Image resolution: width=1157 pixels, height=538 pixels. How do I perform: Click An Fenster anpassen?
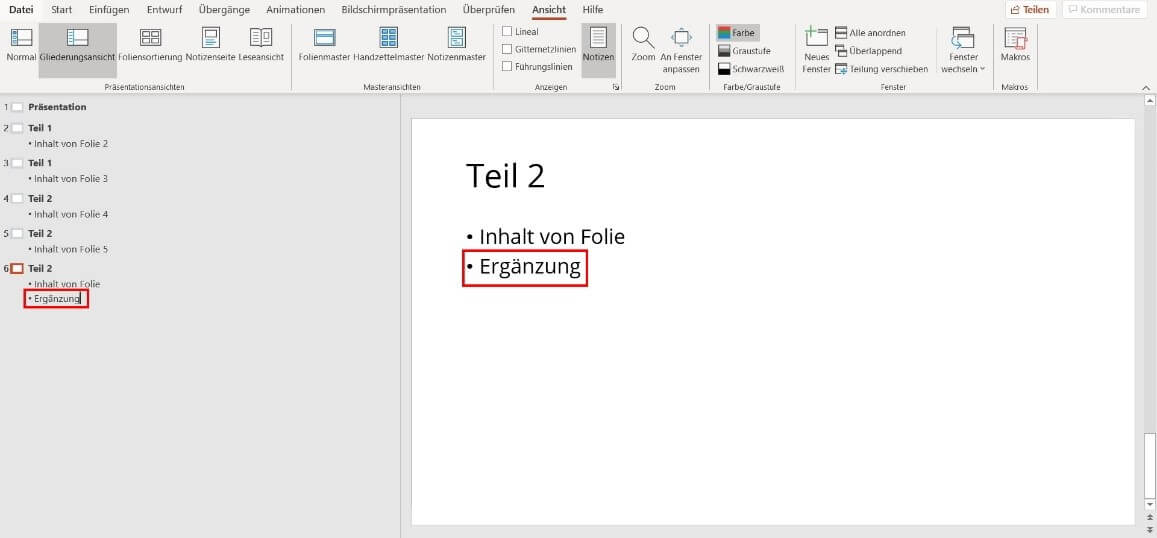click(x=681, y=50)
